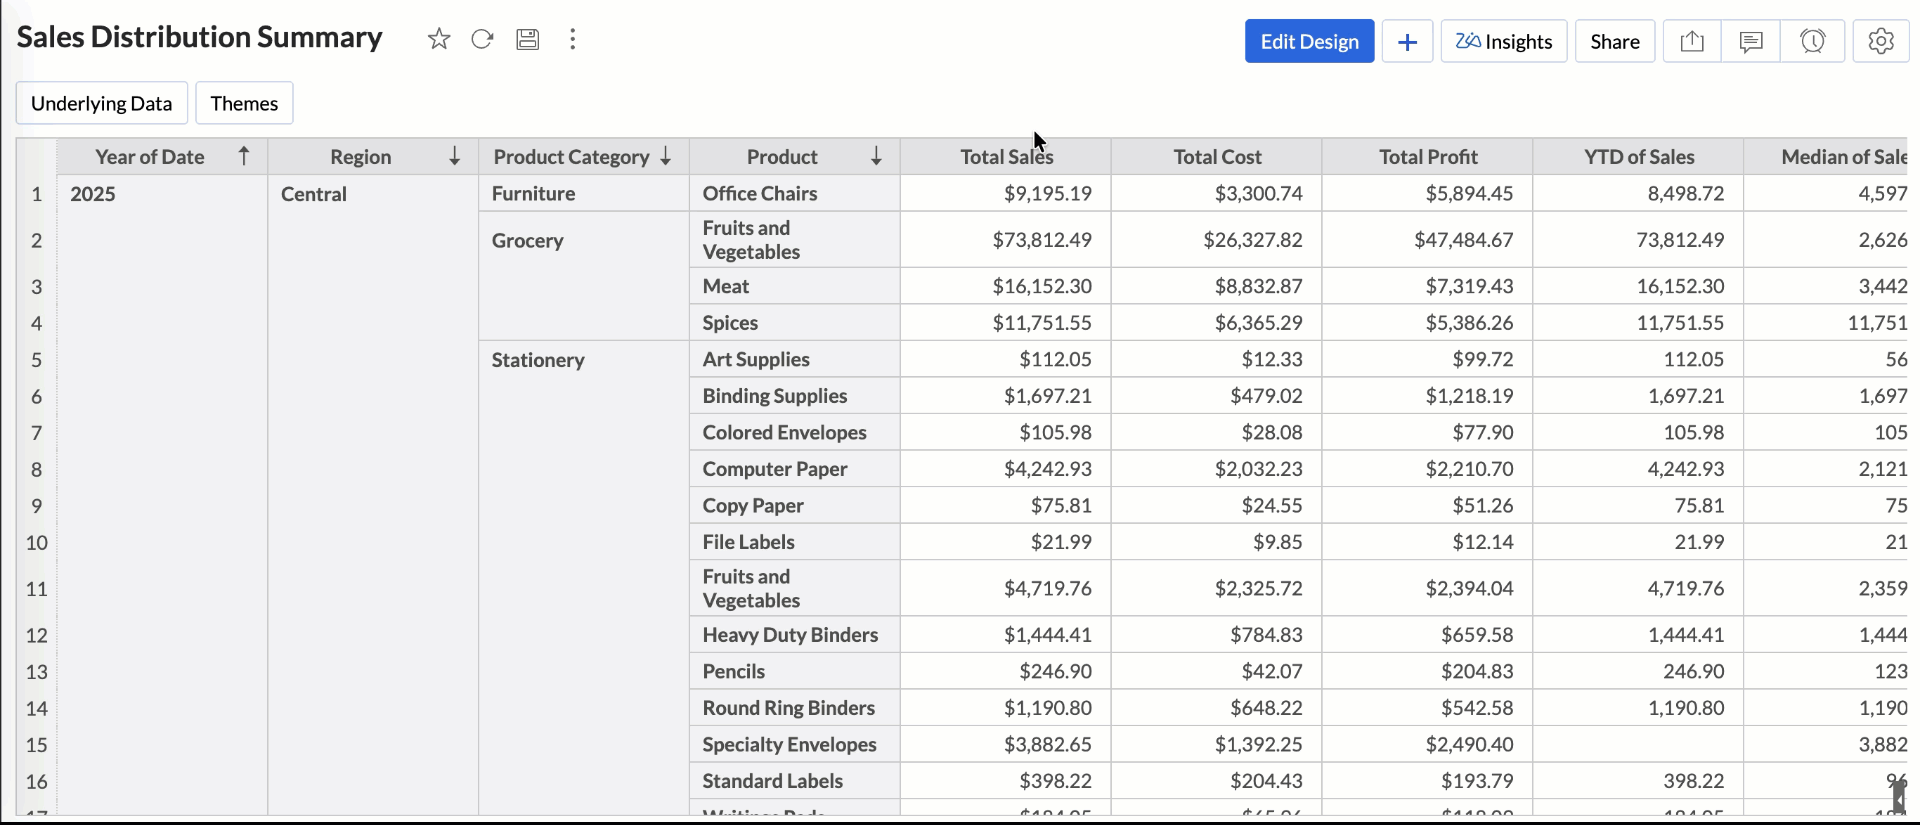Open the export icon in the toolbar

[1691, 41]
